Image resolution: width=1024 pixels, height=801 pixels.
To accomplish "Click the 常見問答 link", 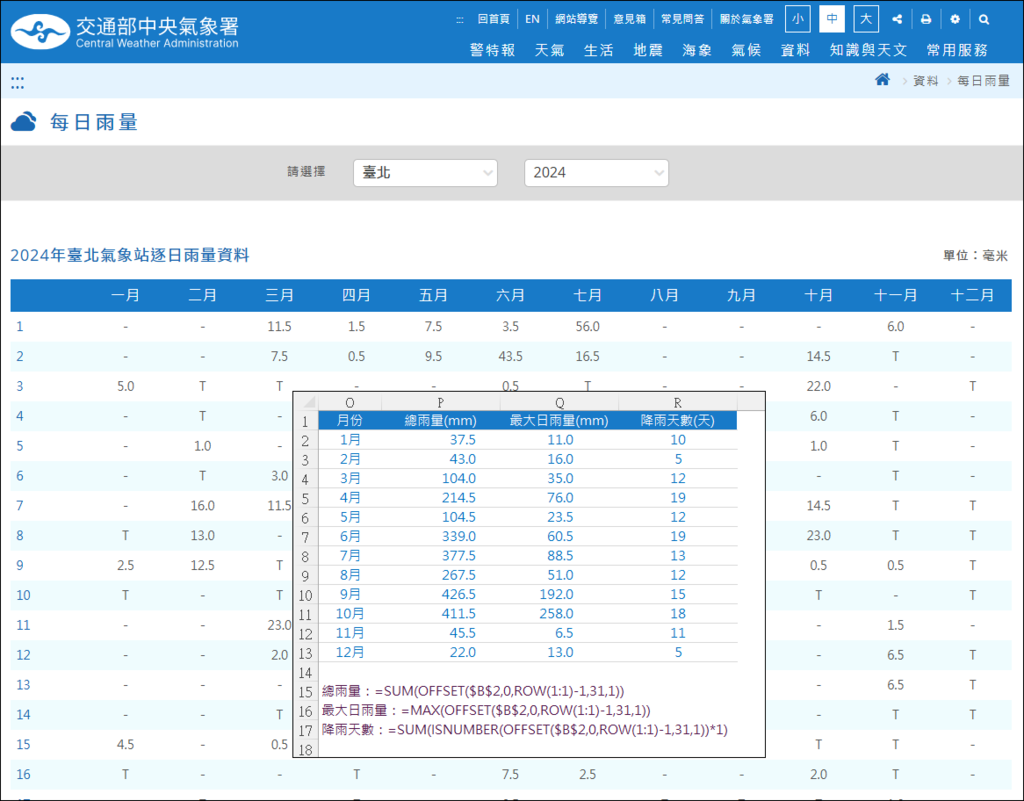I will pyautogui.click(x=682, y=19).
